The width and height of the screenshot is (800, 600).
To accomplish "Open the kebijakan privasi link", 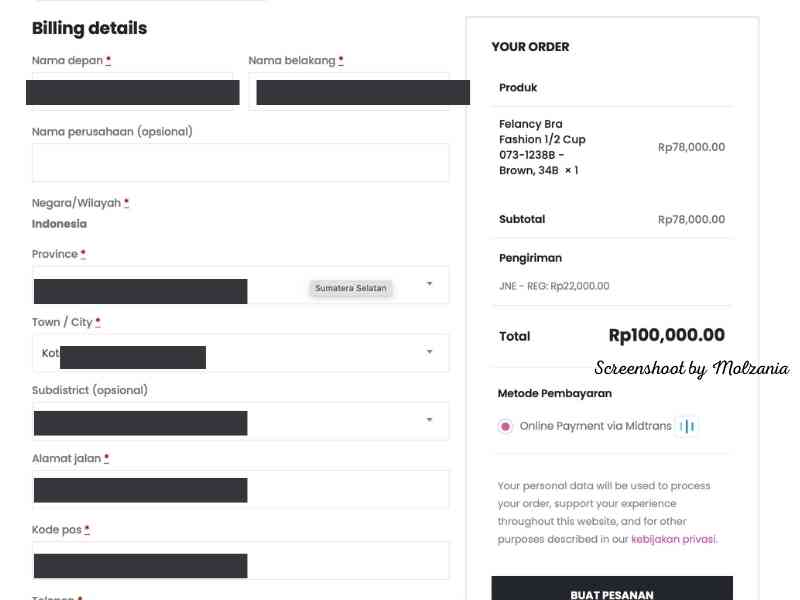I will (x=673, y=539).
